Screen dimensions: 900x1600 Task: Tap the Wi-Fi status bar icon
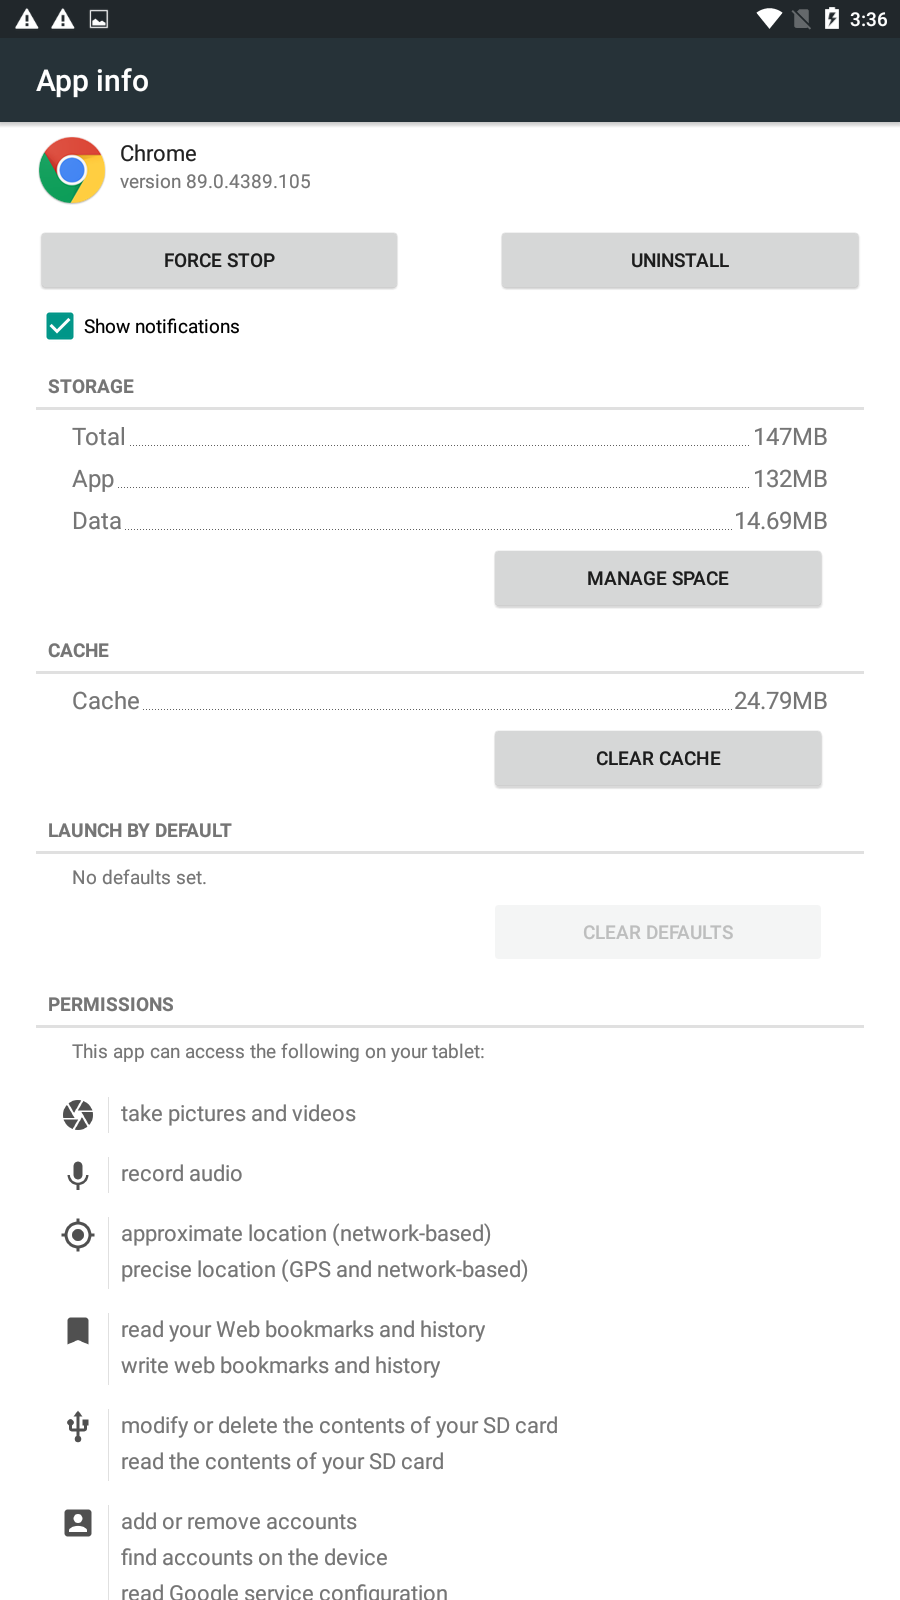click(769, 19)
